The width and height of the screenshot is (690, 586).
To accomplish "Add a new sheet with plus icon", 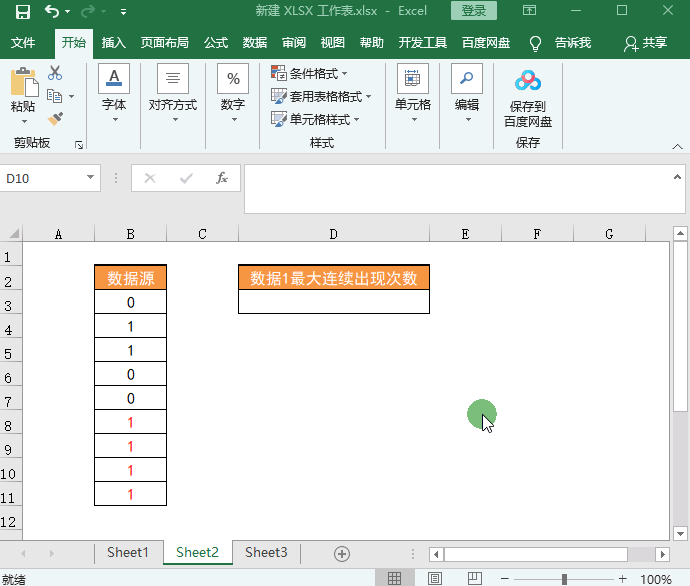I will pyautogui.click(x=342, y=553).
